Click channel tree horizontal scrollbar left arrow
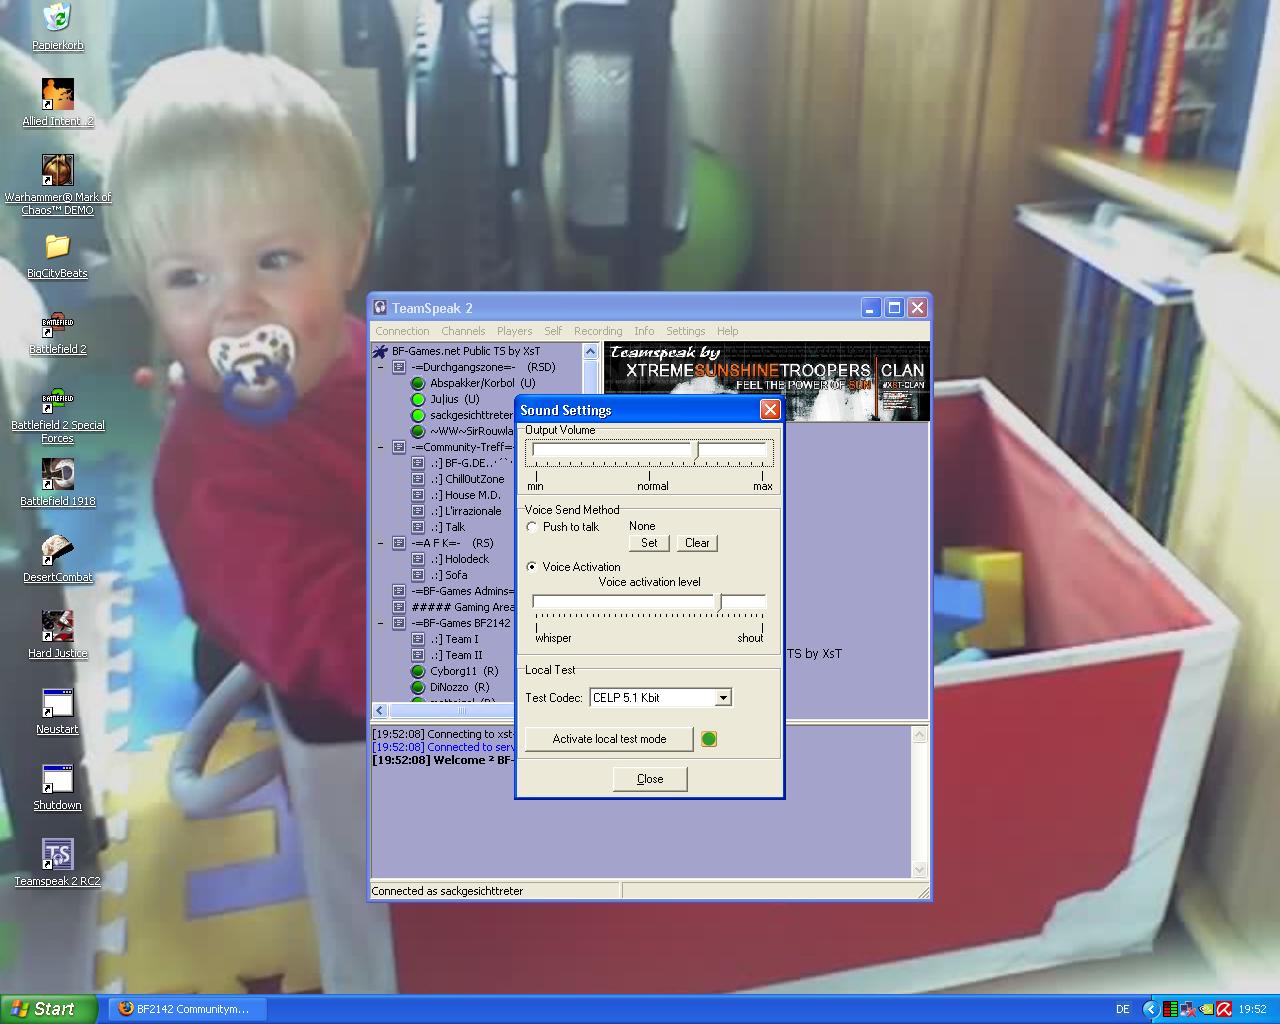The height and width of the screenshot is (1024, 1280). [x=380, y=711]
